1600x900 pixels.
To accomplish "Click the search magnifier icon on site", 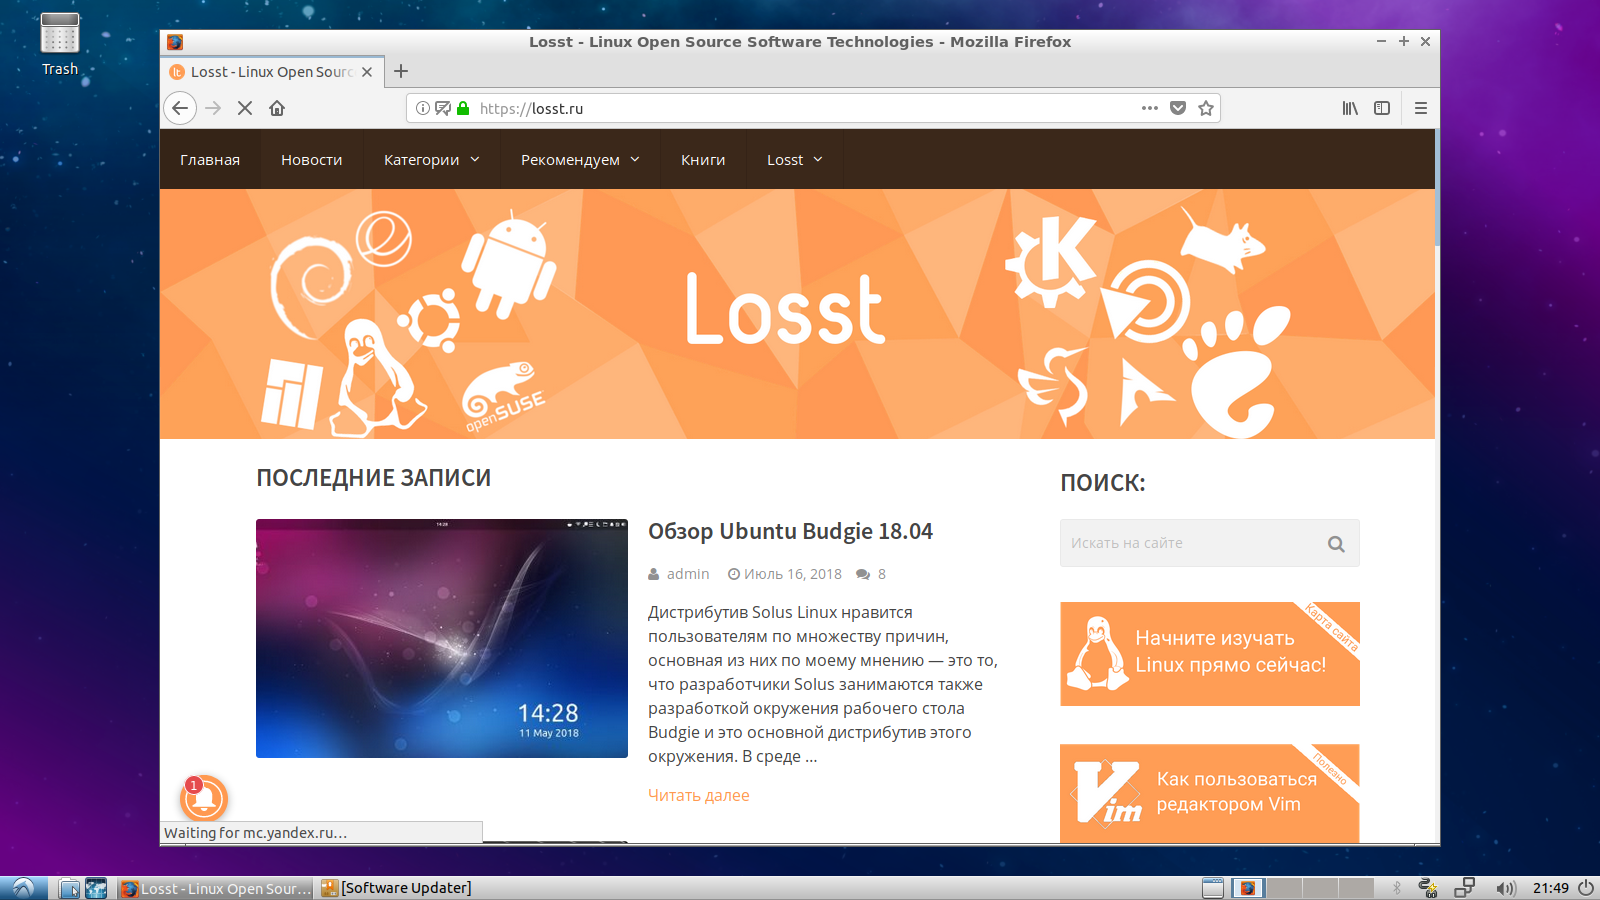I will click(1336, 544).
